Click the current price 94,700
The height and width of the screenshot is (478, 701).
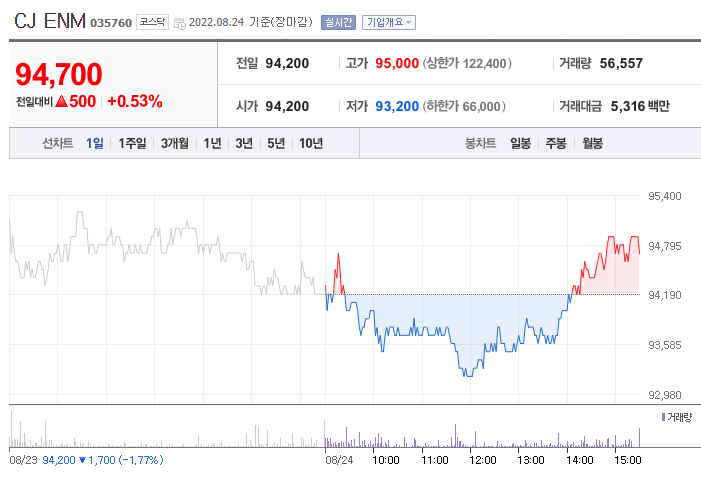(59, 74)
